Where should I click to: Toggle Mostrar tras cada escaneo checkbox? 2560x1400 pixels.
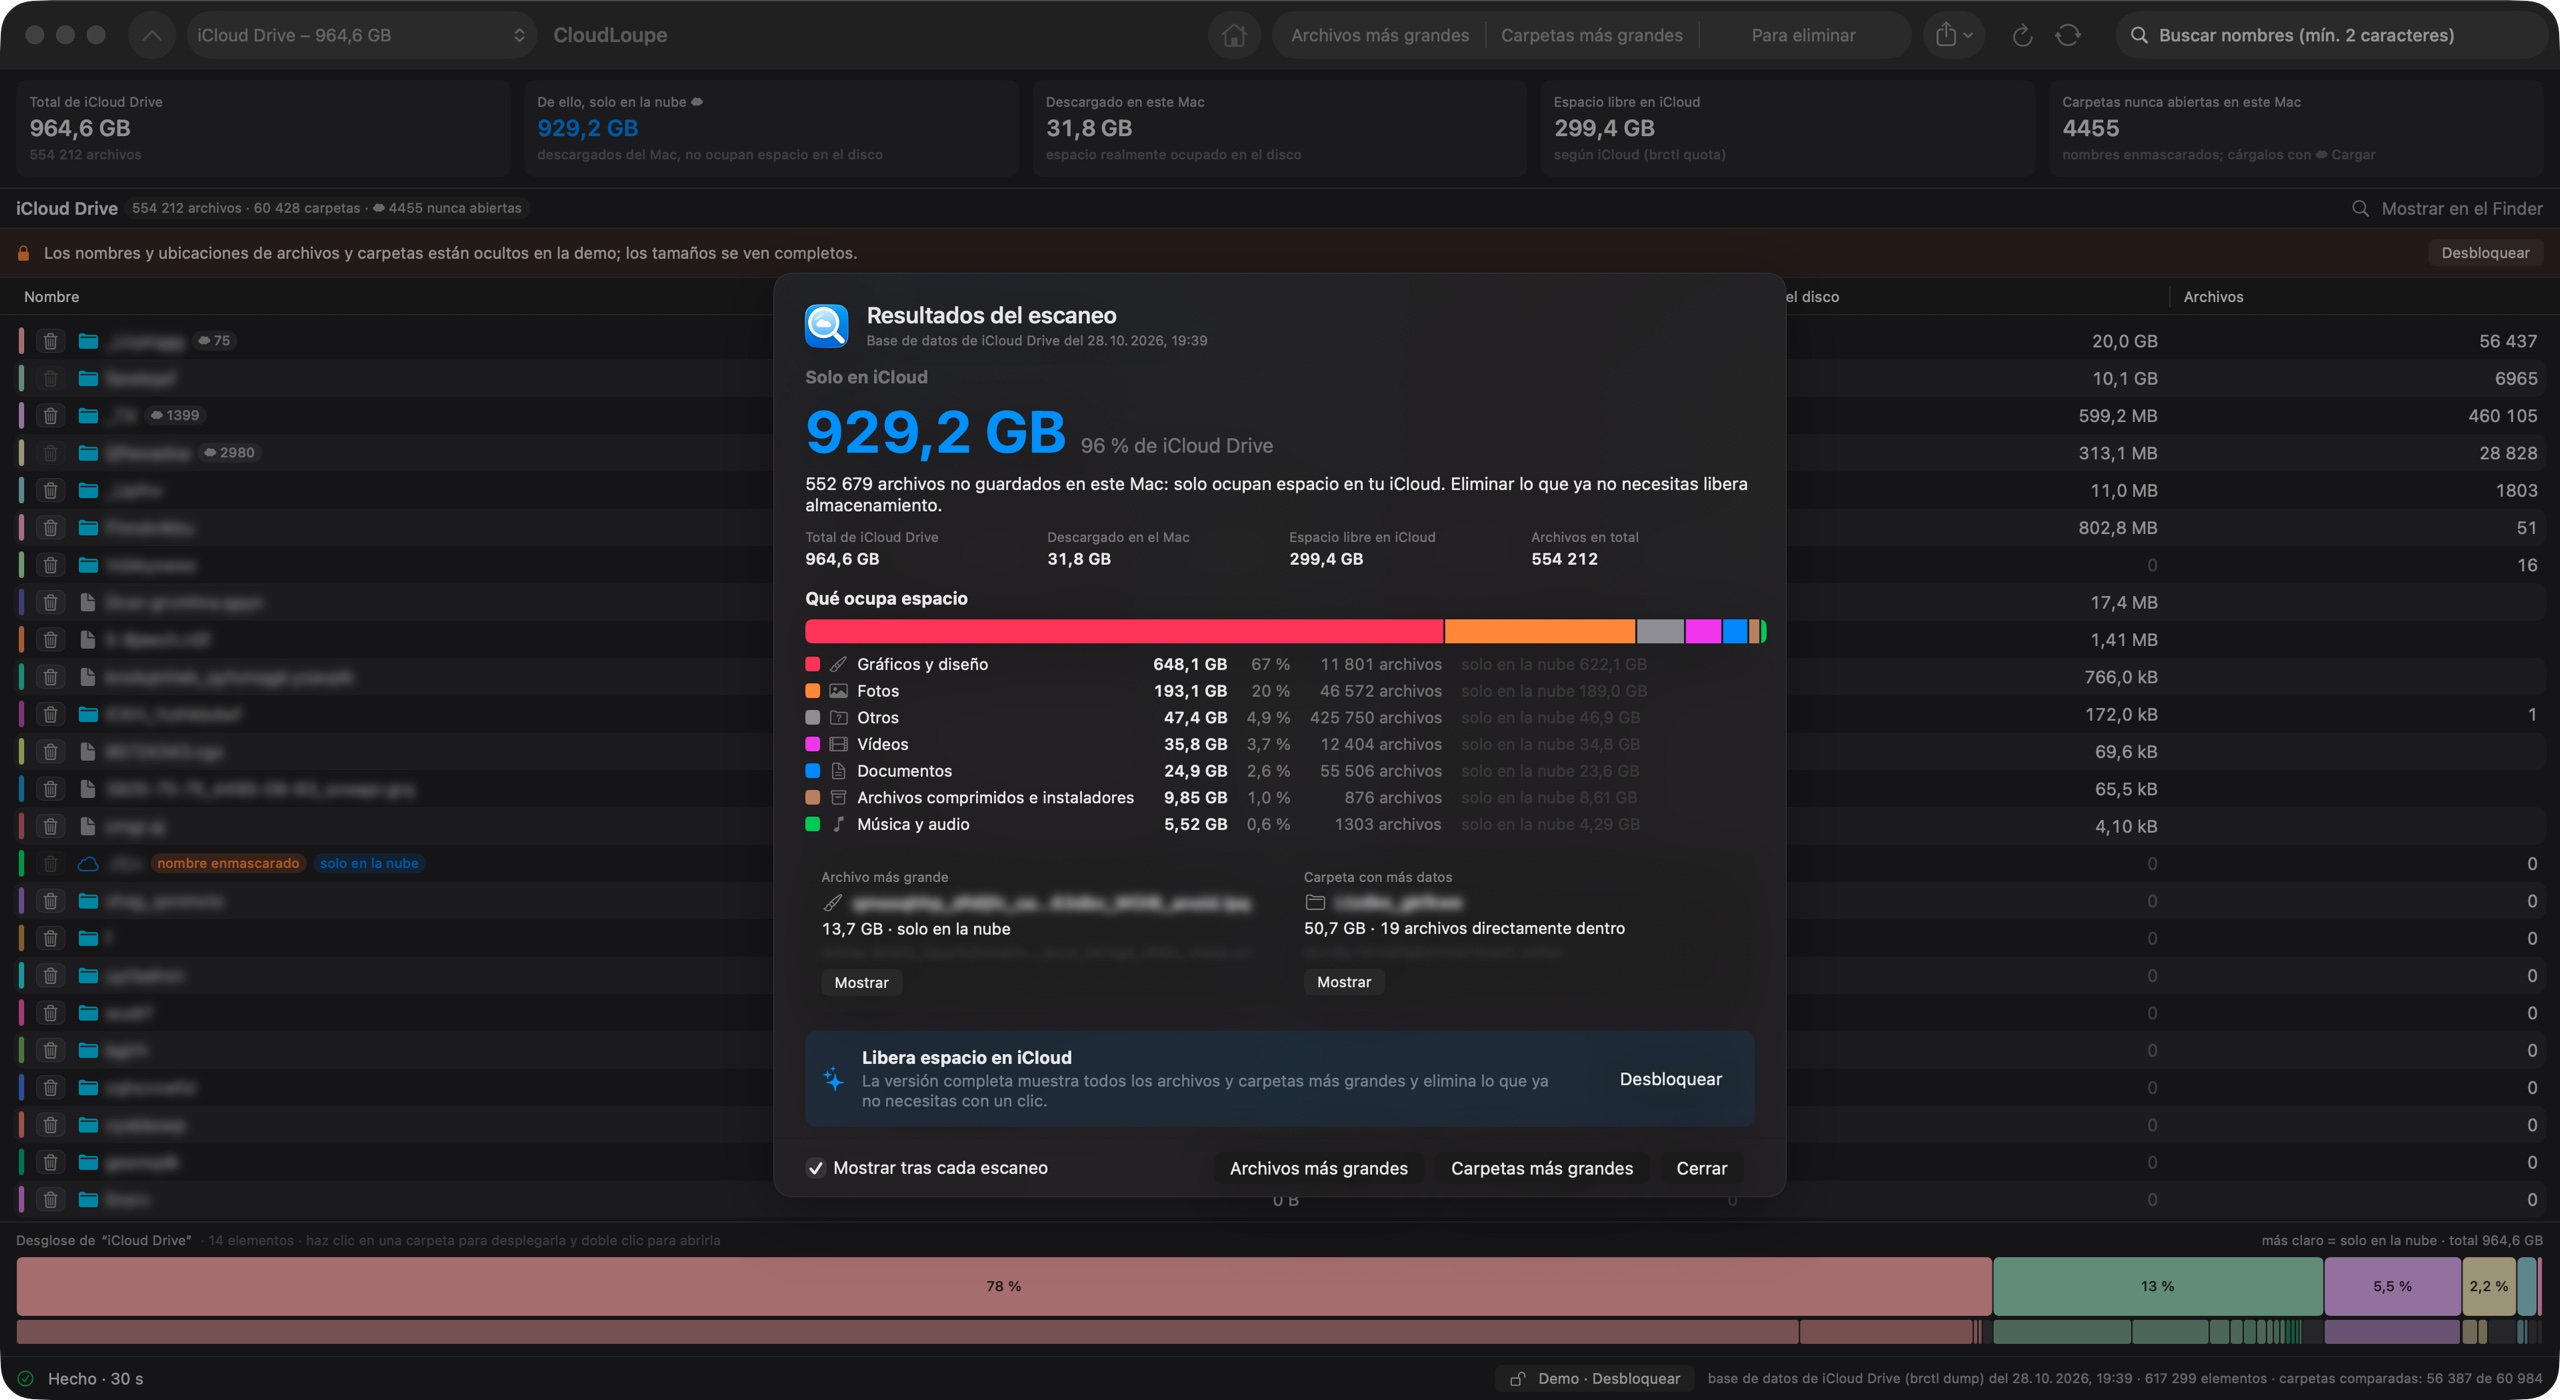pyautogui.click(x=816, y=1168)
